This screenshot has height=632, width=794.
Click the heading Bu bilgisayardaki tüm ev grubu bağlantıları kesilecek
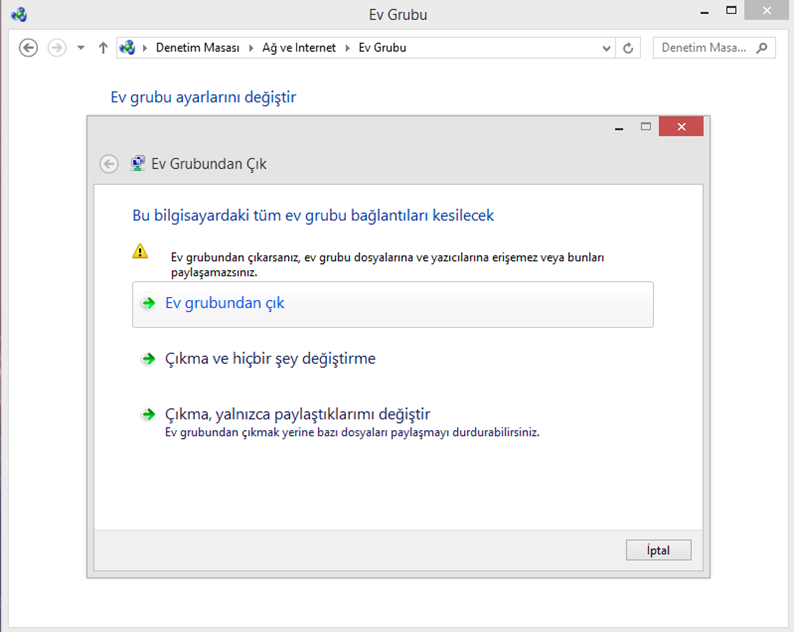tap(313, 215)
